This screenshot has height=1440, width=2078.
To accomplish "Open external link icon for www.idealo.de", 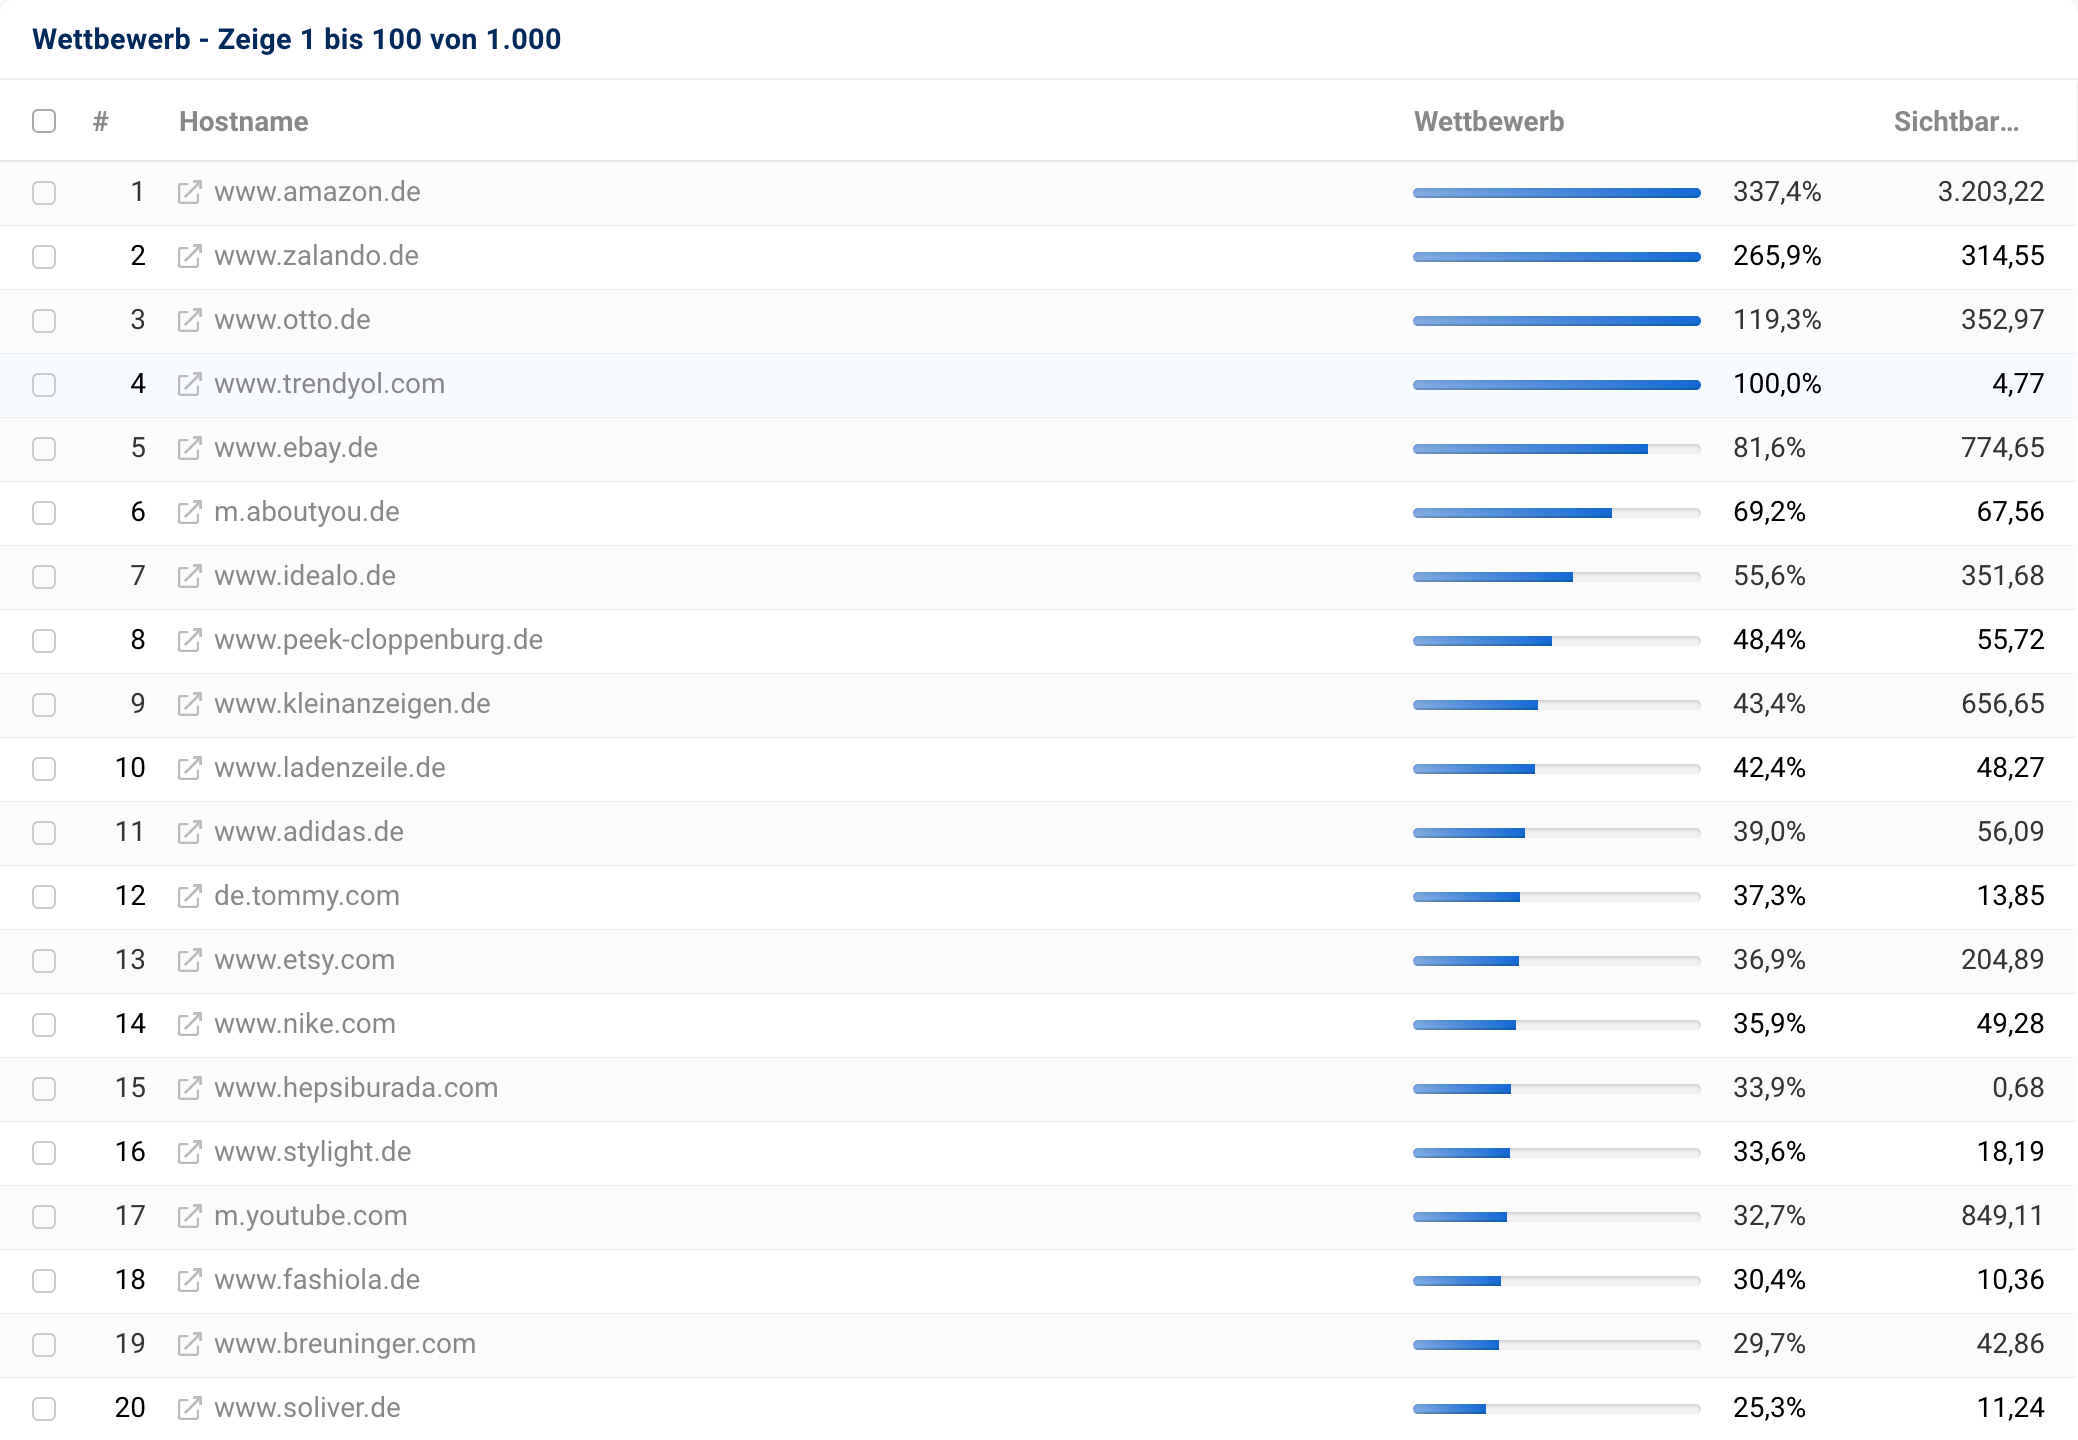I will point(189,576).
